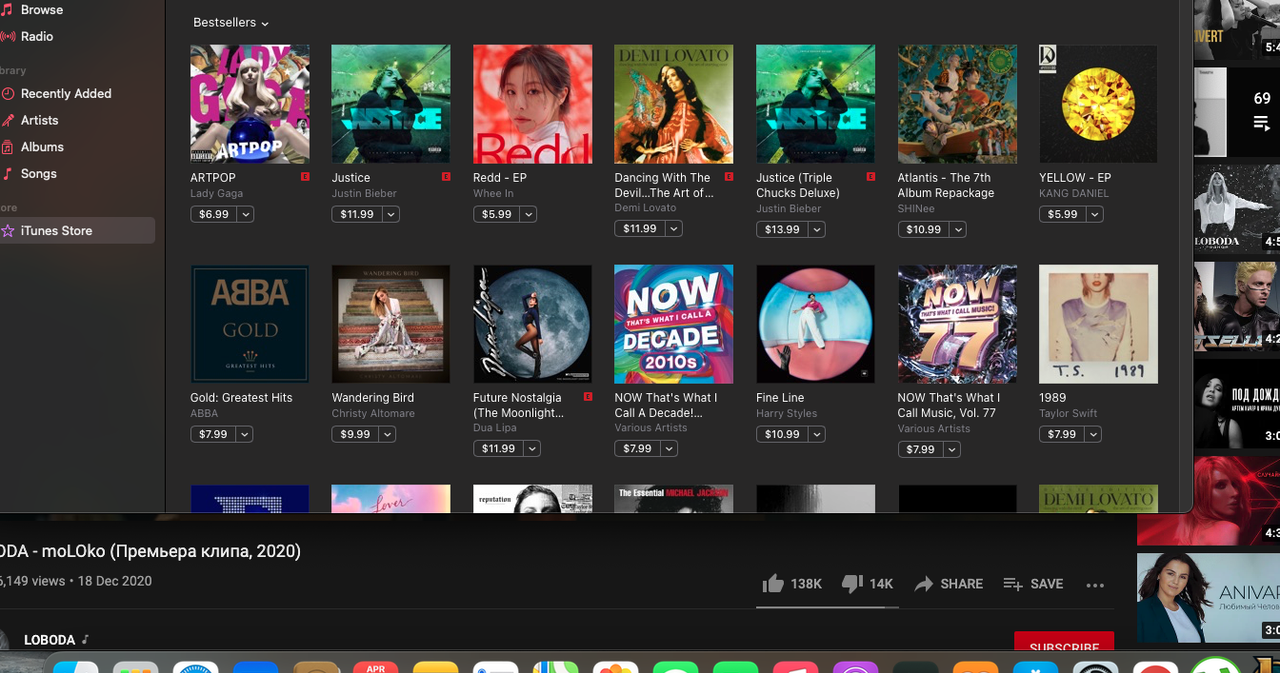
Task: Open price options arrow for Dancing With The Devil
Action: pyautogui.click(x=673, y=229)
